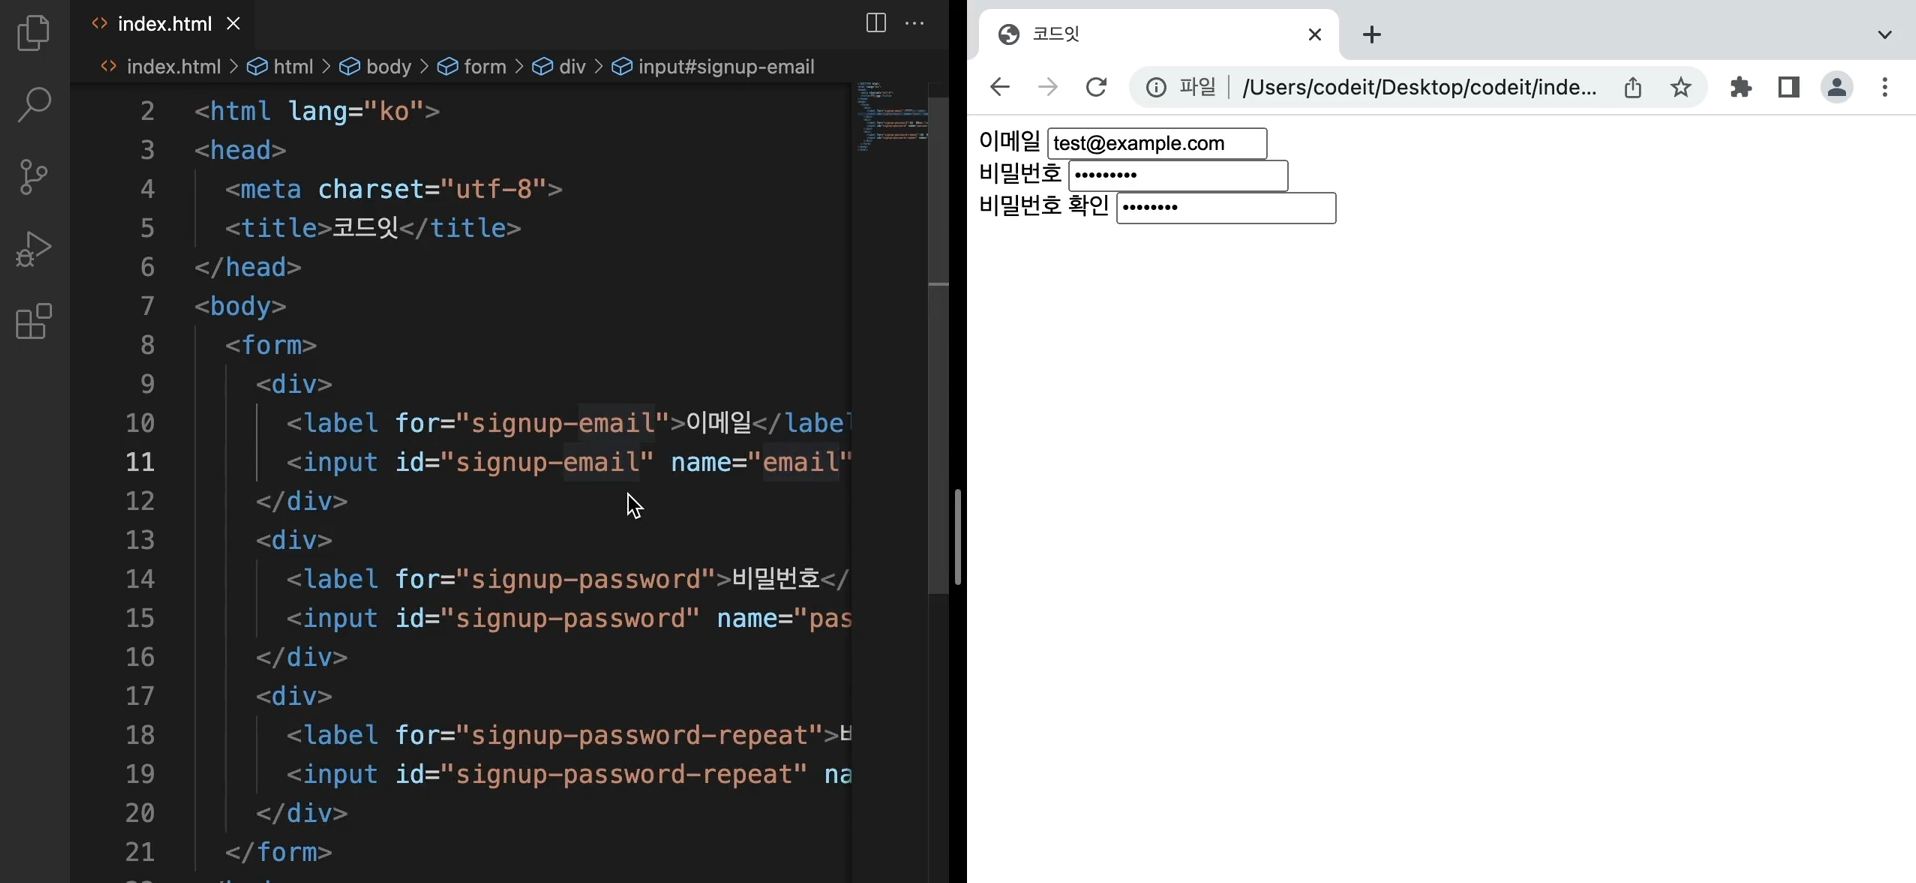Focus the 비밀번호 확인 password field
Image resolution: width=1916 pixels, height=883 pixels.
click(1226, 208)
